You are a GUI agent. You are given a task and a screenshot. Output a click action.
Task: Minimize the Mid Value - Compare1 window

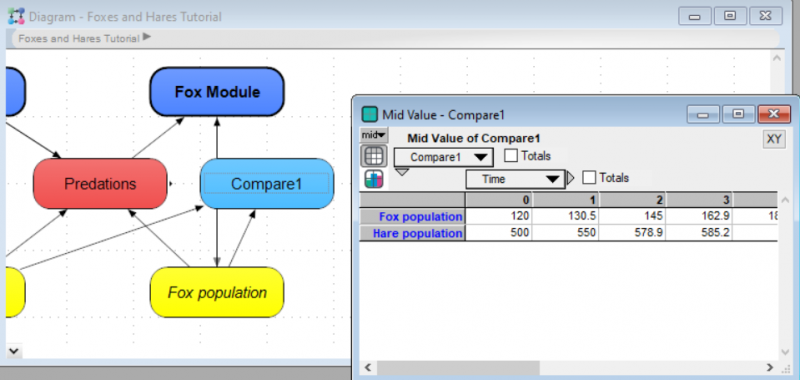(703, 115)
